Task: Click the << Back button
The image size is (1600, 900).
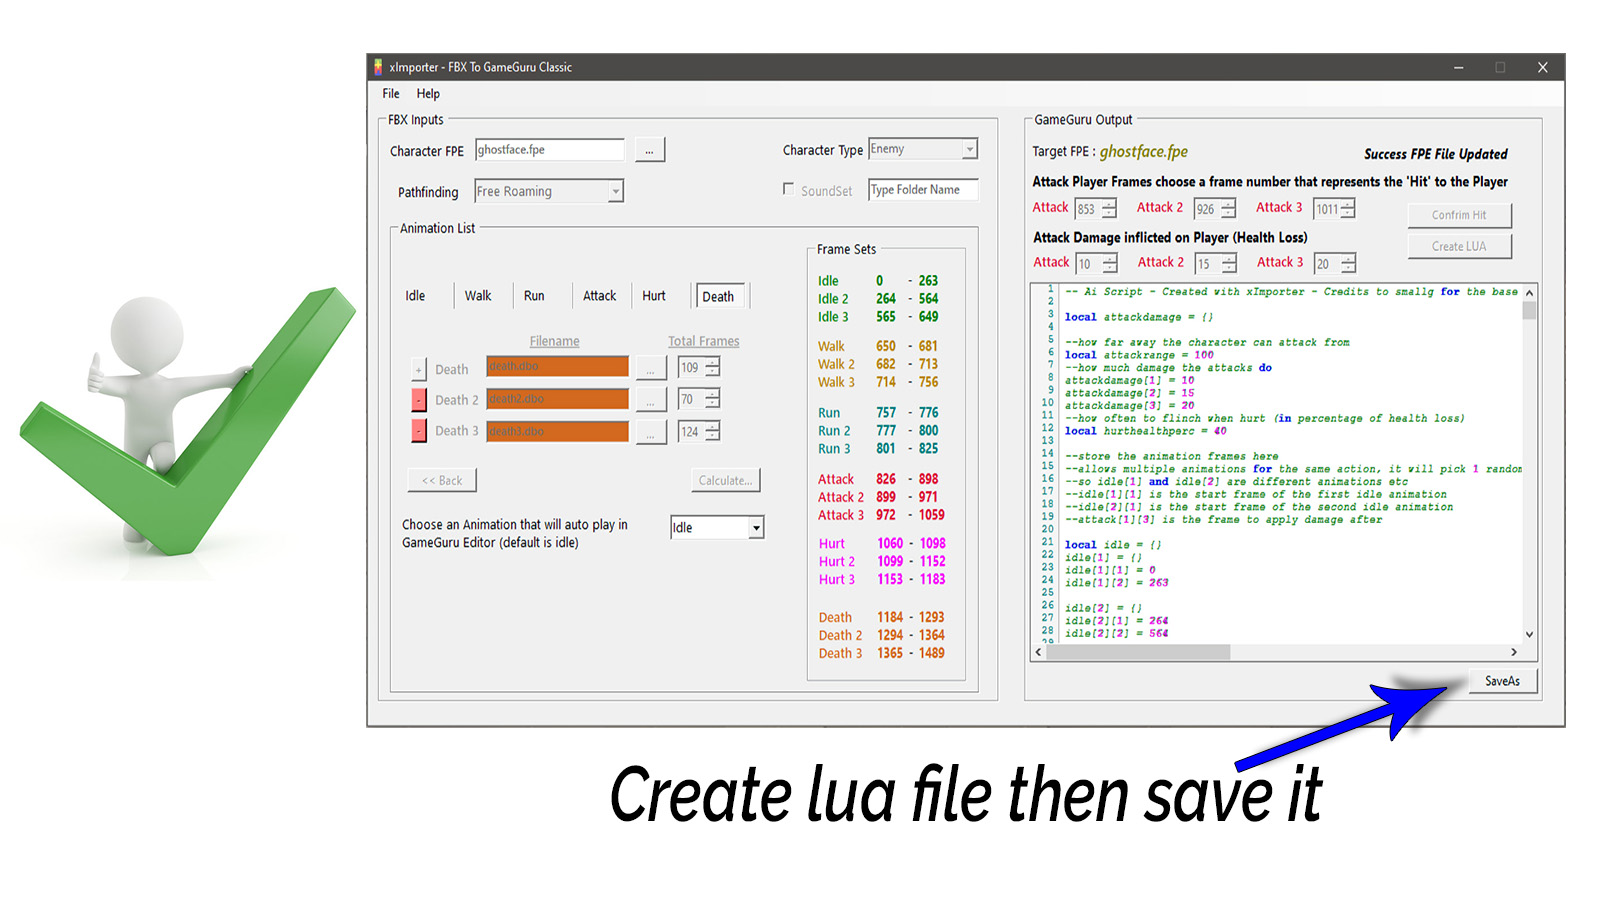Action: tap(442, 481)
